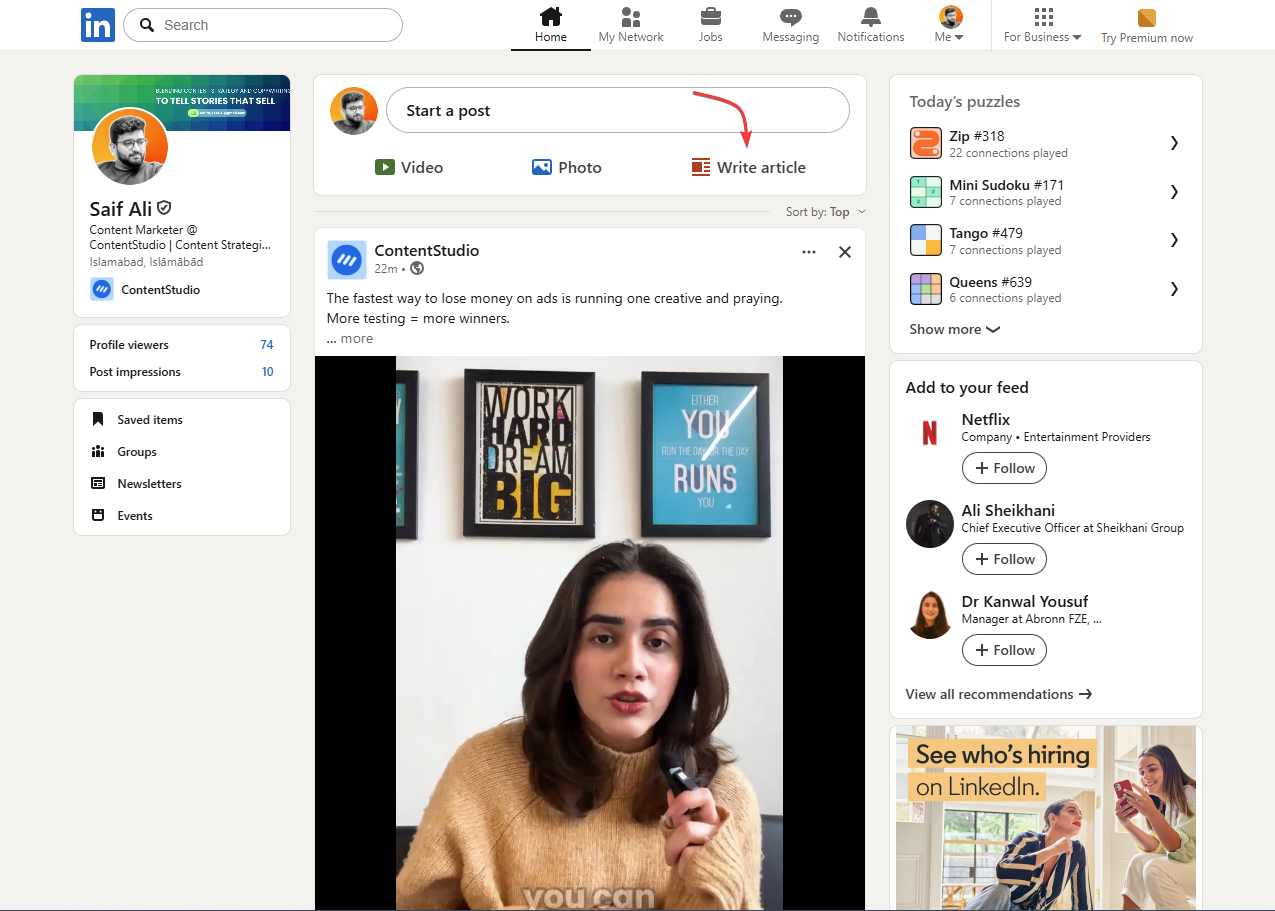The height and width of the screenshot is (911, 1275).
Task: Open the Write article option
Action: [x=749, y=167]
